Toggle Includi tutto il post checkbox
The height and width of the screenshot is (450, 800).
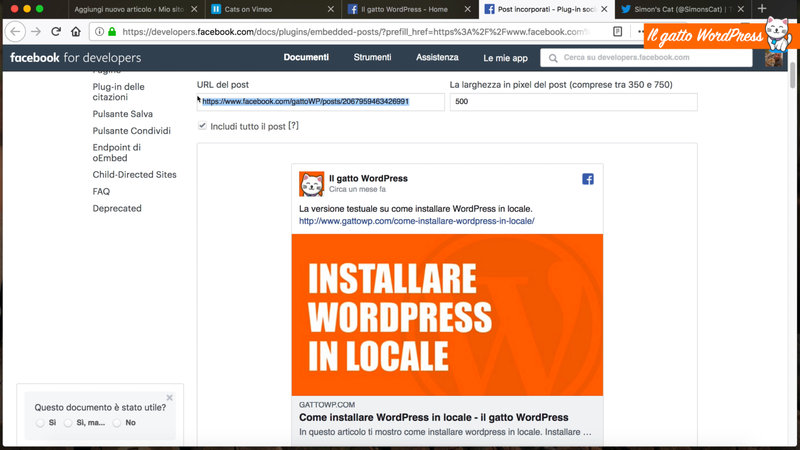pos(203,126)
